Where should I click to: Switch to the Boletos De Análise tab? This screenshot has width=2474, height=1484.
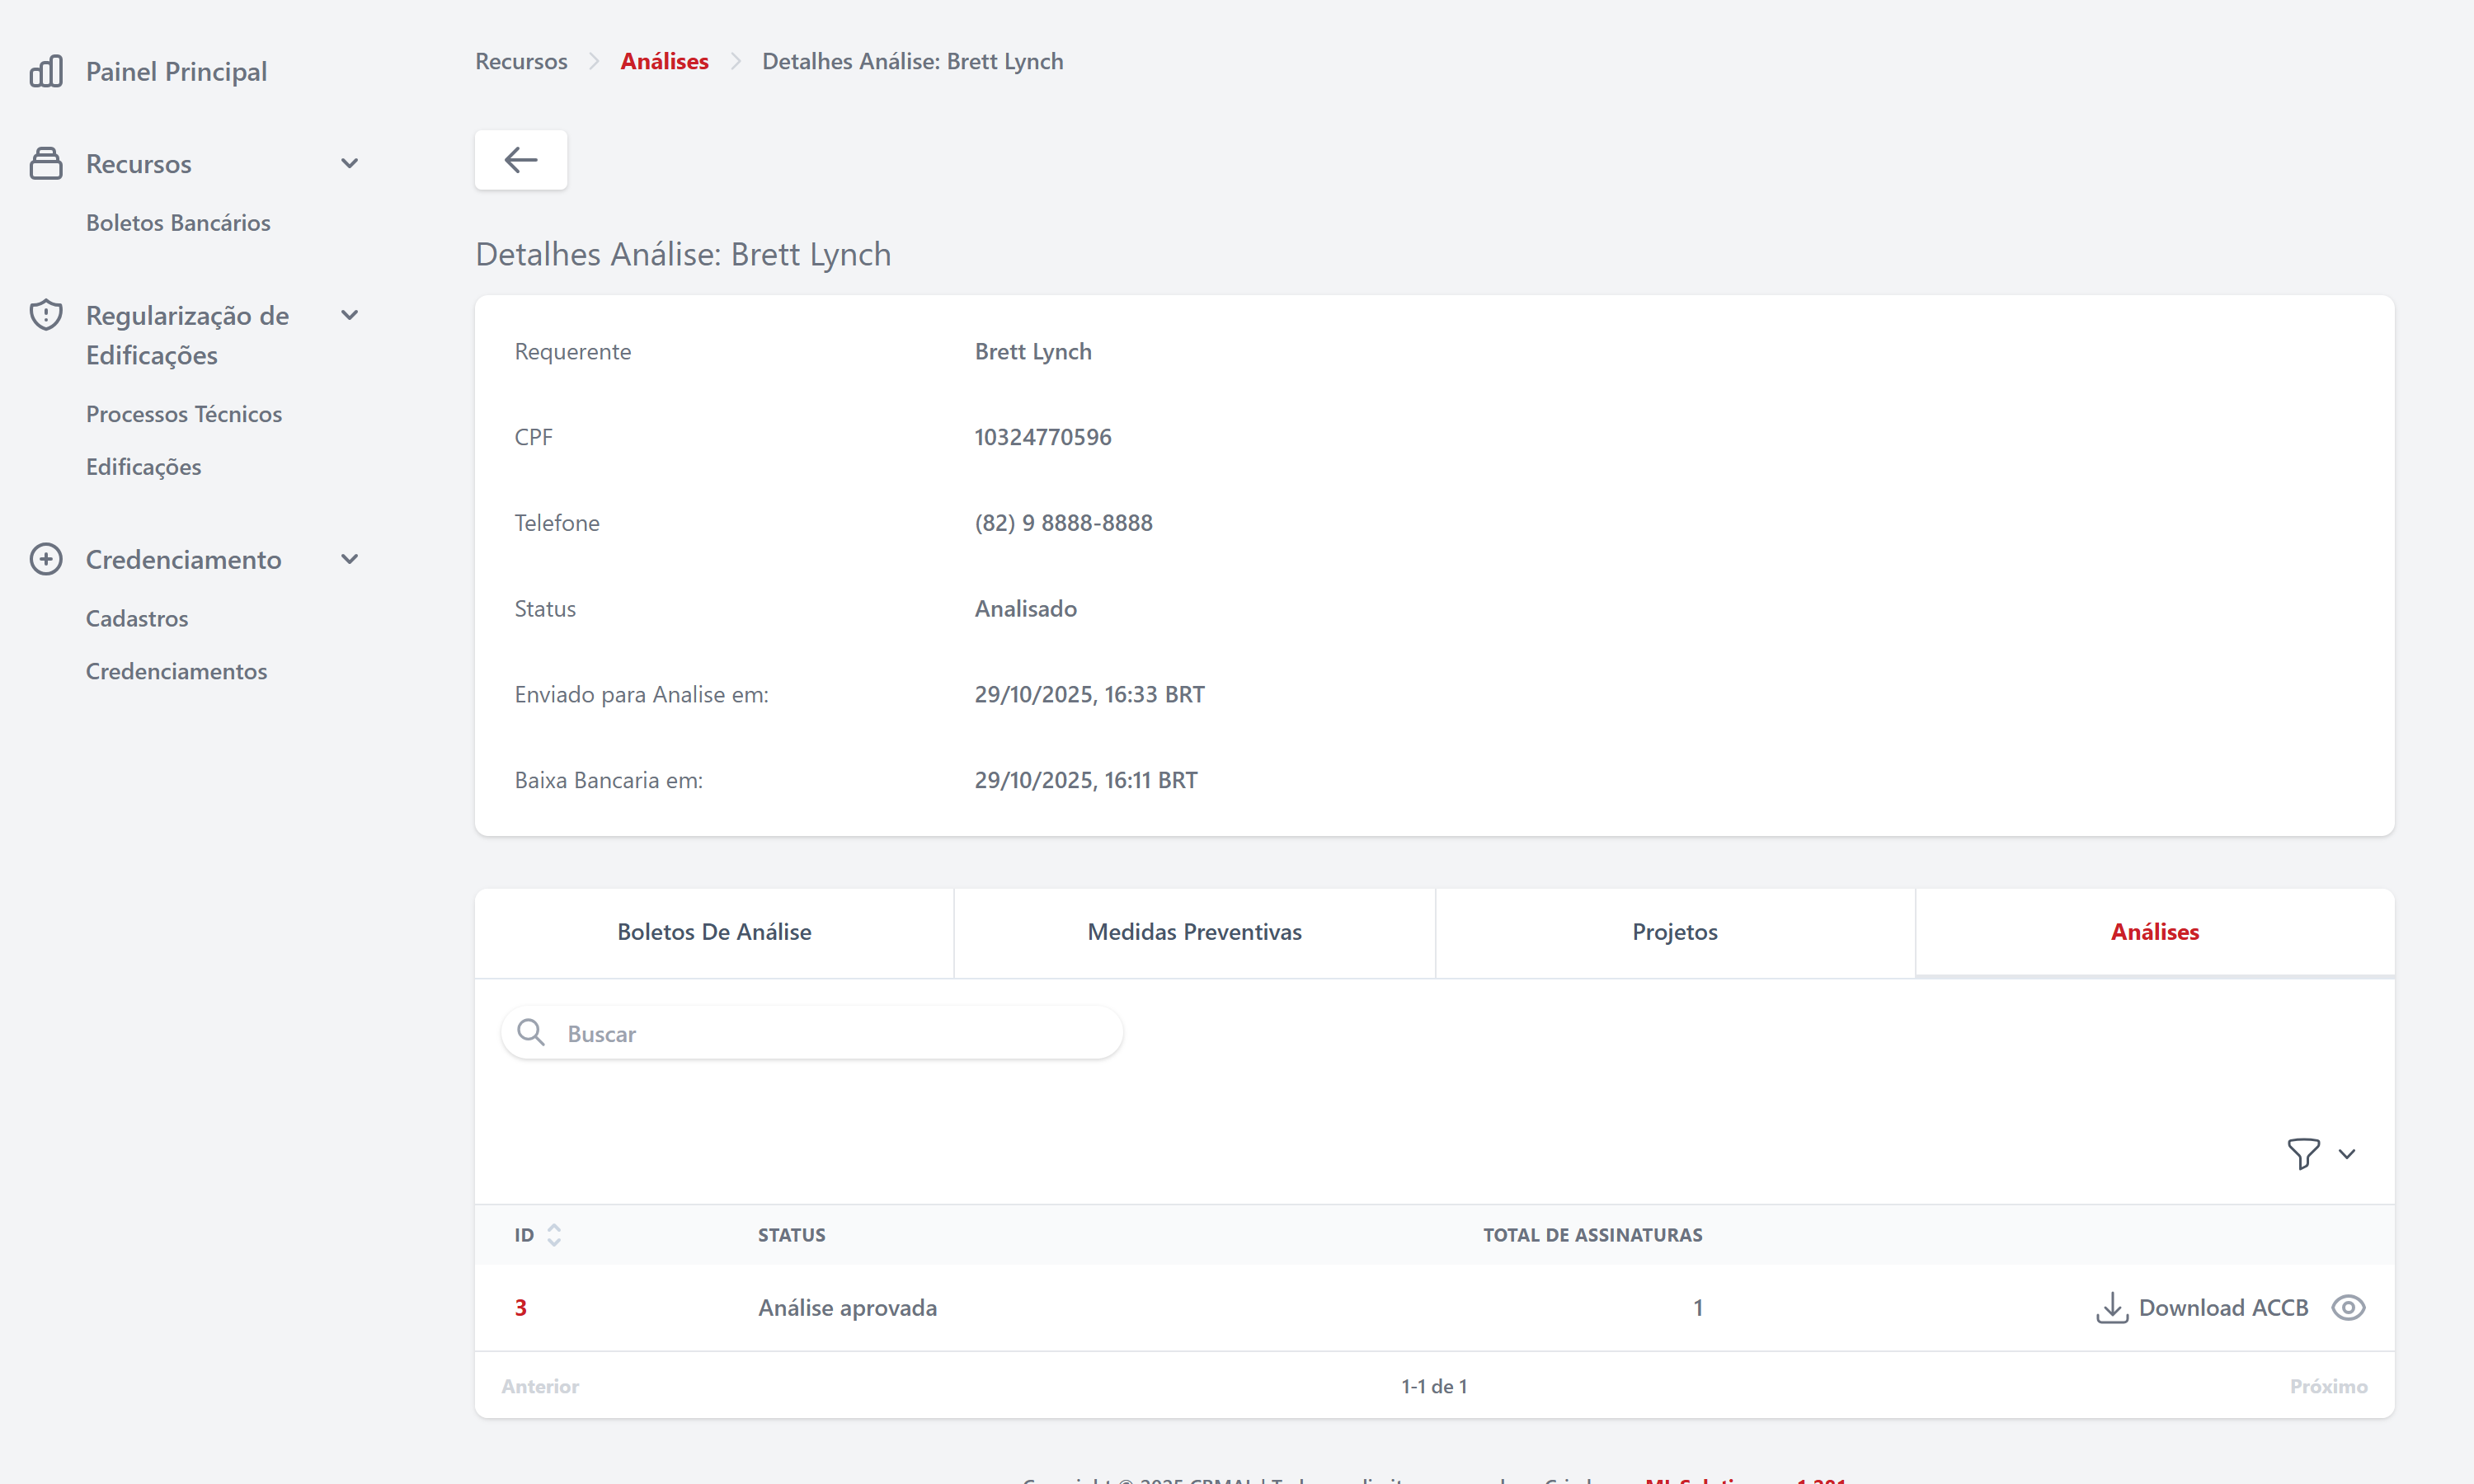(x=714, y=932)
